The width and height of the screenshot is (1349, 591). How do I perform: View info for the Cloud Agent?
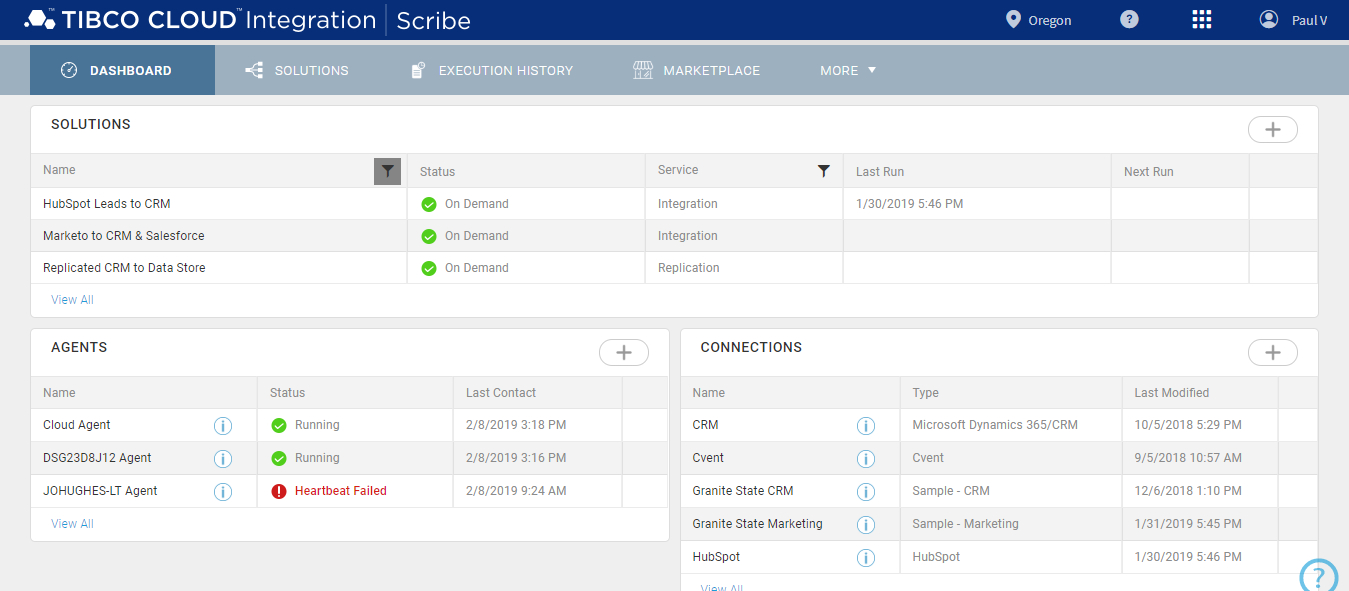coord(222,425)
